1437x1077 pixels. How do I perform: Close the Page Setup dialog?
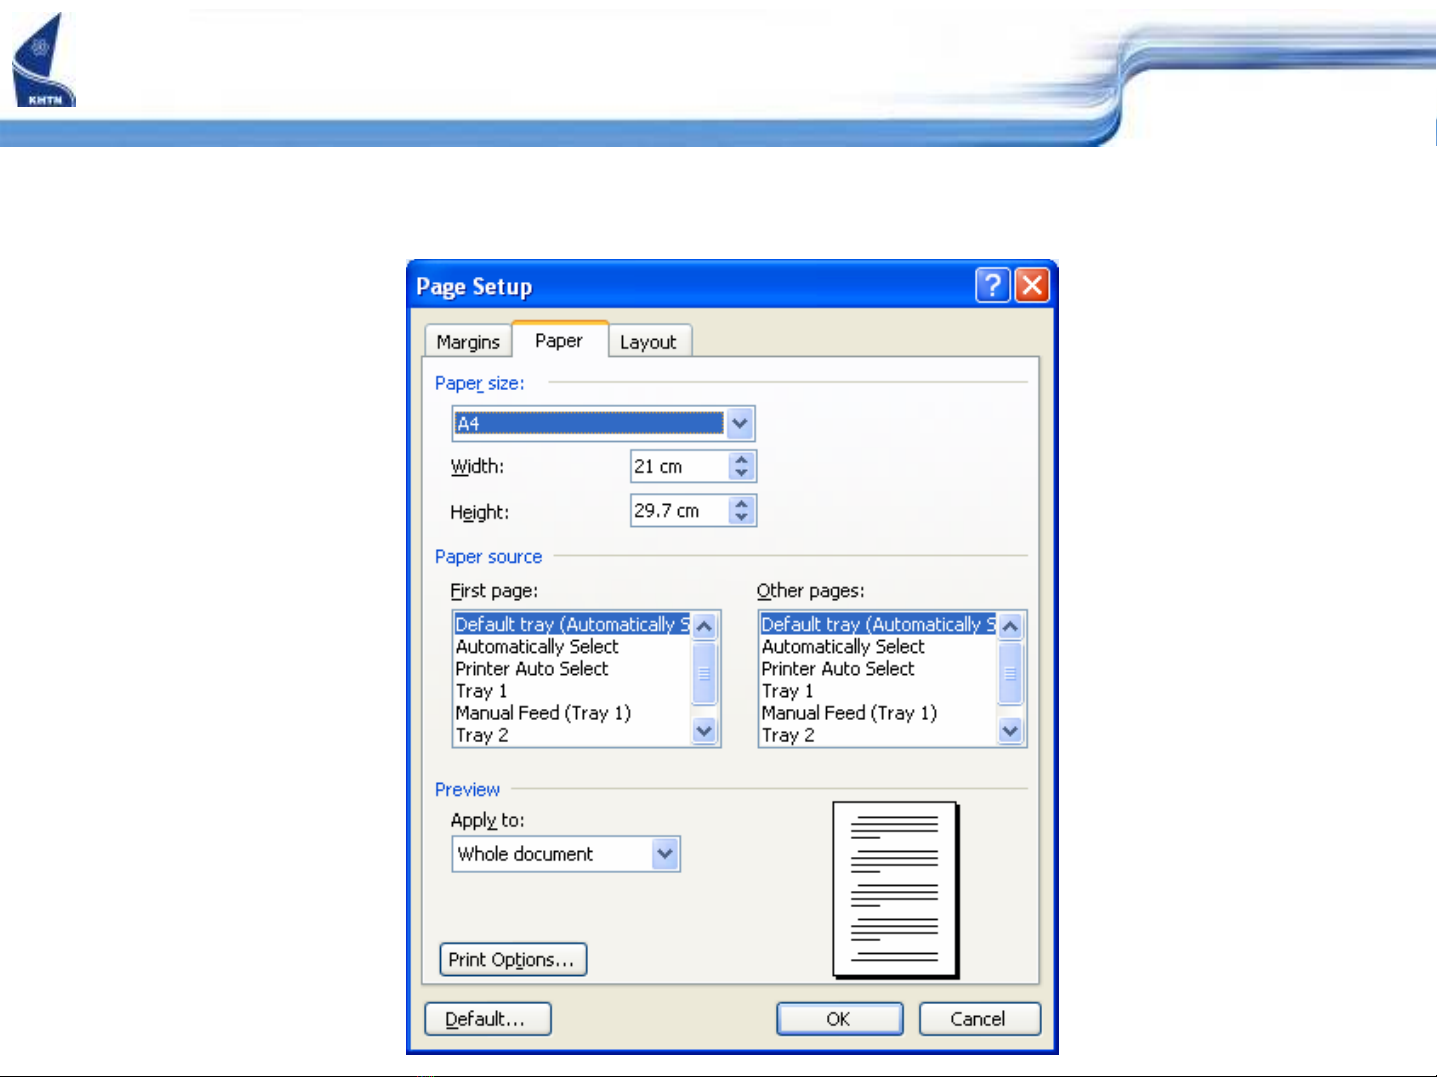[1032, 286]
